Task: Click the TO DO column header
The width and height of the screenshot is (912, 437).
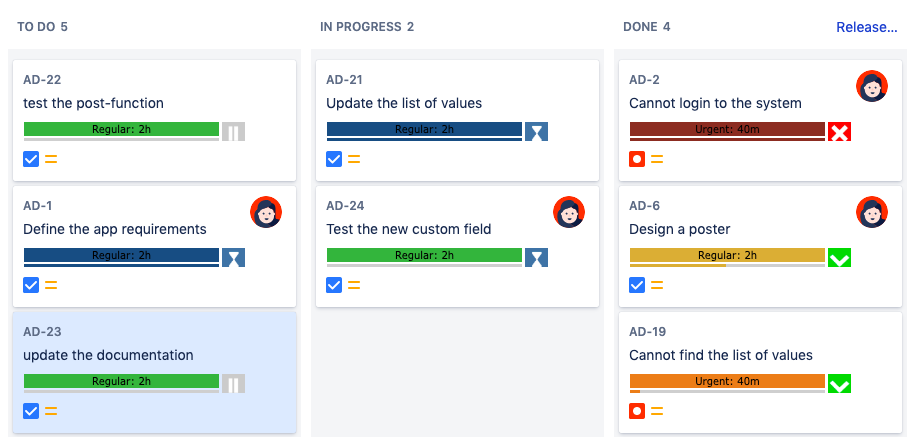Action: [x=43, y=27]
